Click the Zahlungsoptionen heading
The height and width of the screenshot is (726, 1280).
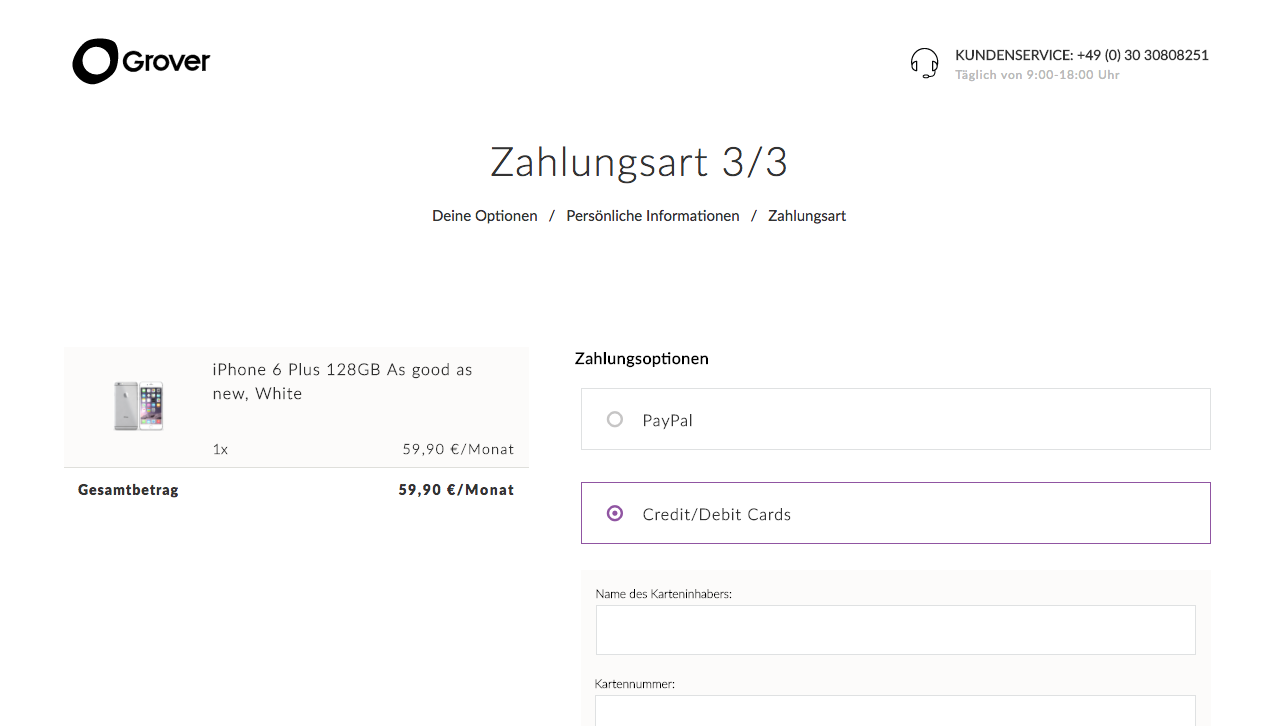click(x=642, y=358)
